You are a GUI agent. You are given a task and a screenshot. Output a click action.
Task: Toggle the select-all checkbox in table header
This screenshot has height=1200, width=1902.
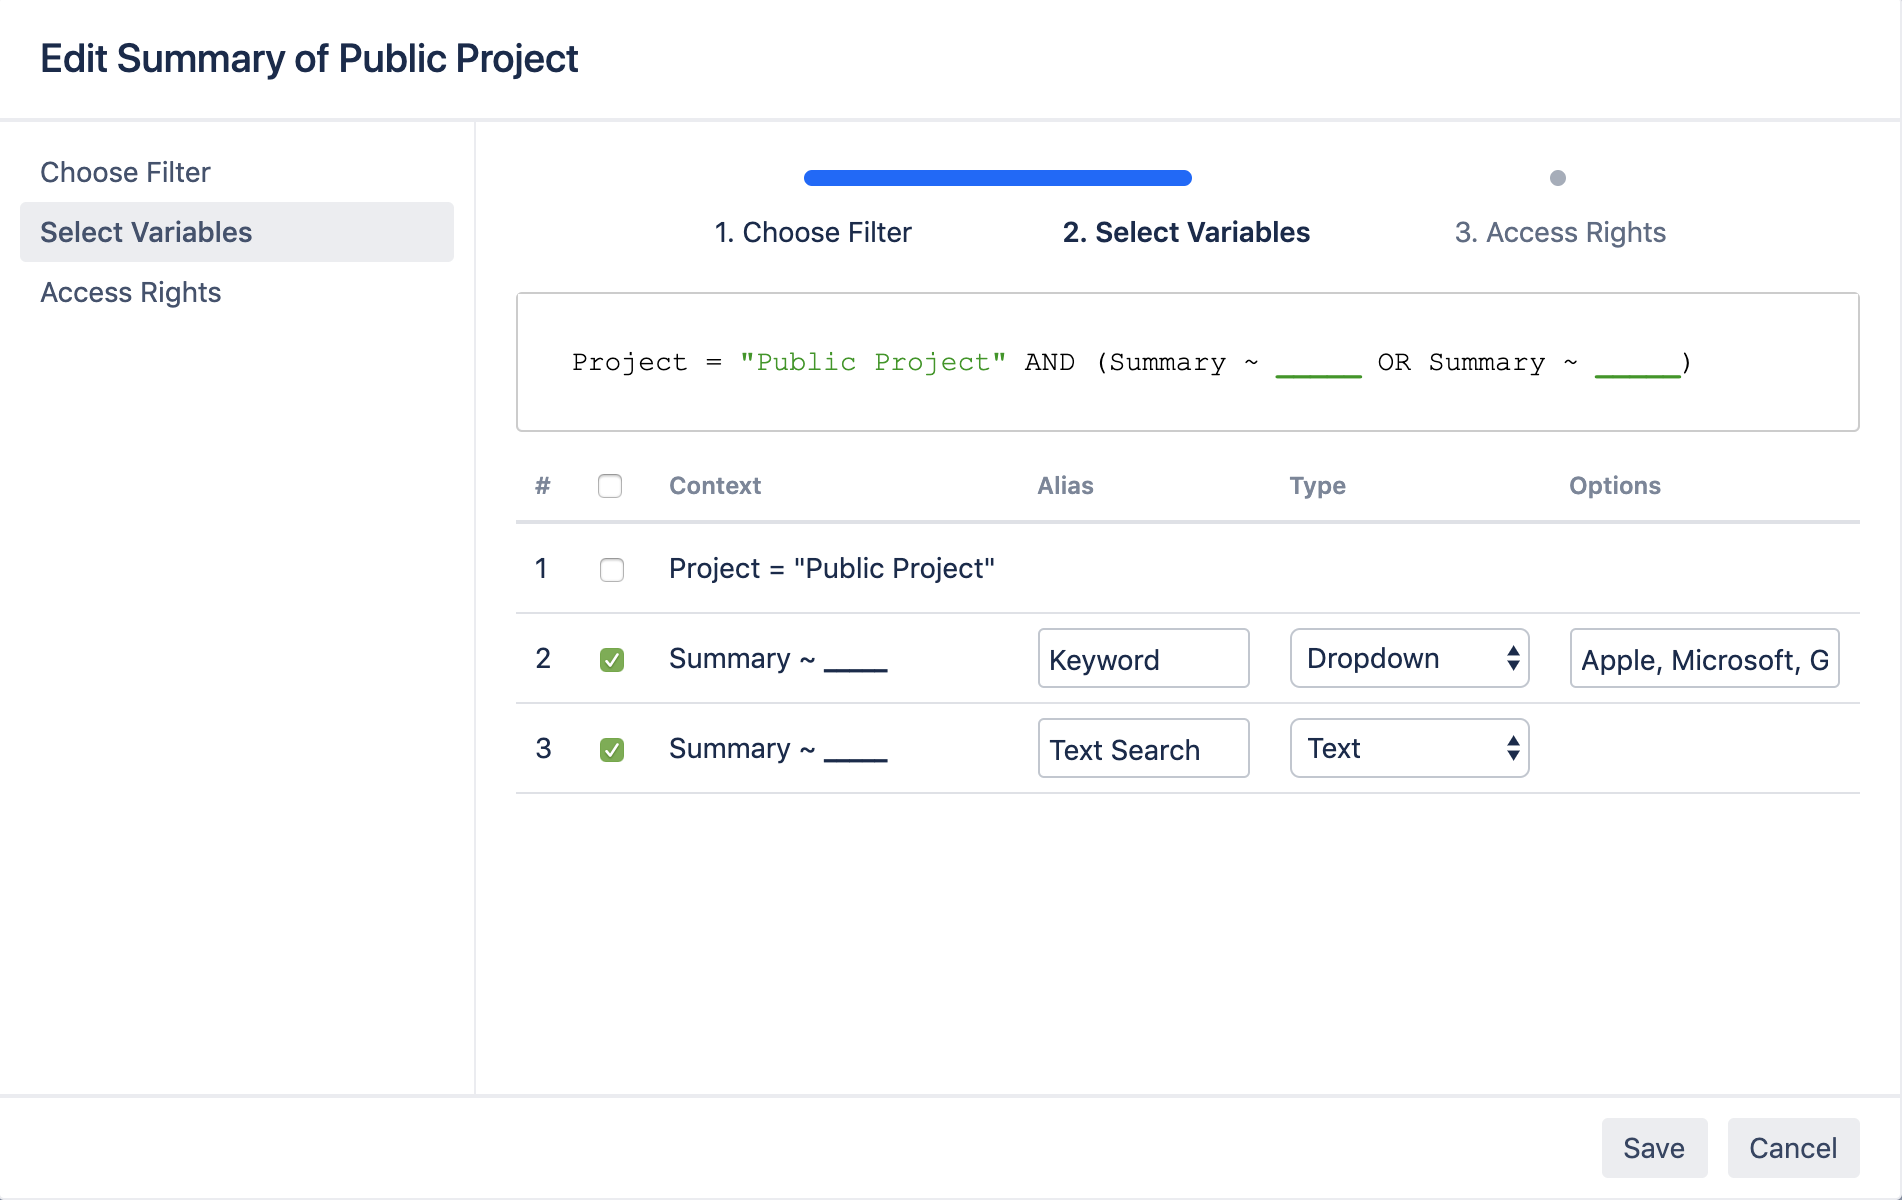point(610,486)
